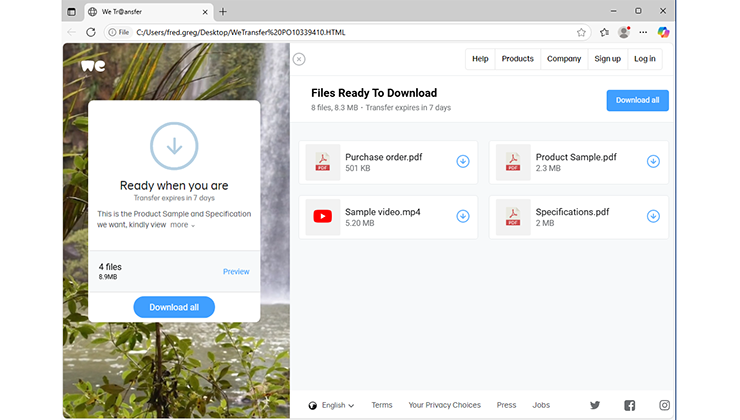Click the Twitter icon in the footer
Screen dimensions: 740x420
[595, 405]
